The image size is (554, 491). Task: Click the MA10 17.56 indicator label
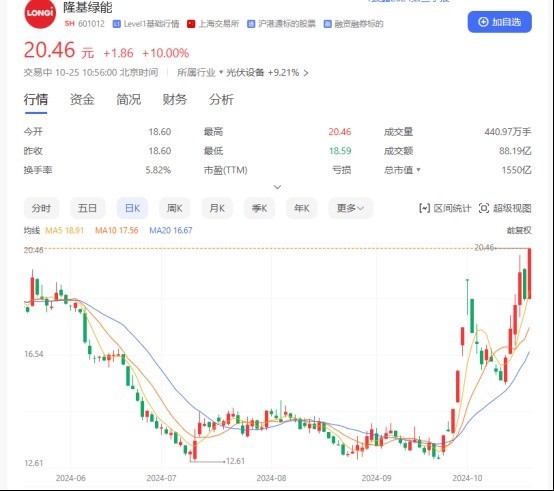point(117,230)
